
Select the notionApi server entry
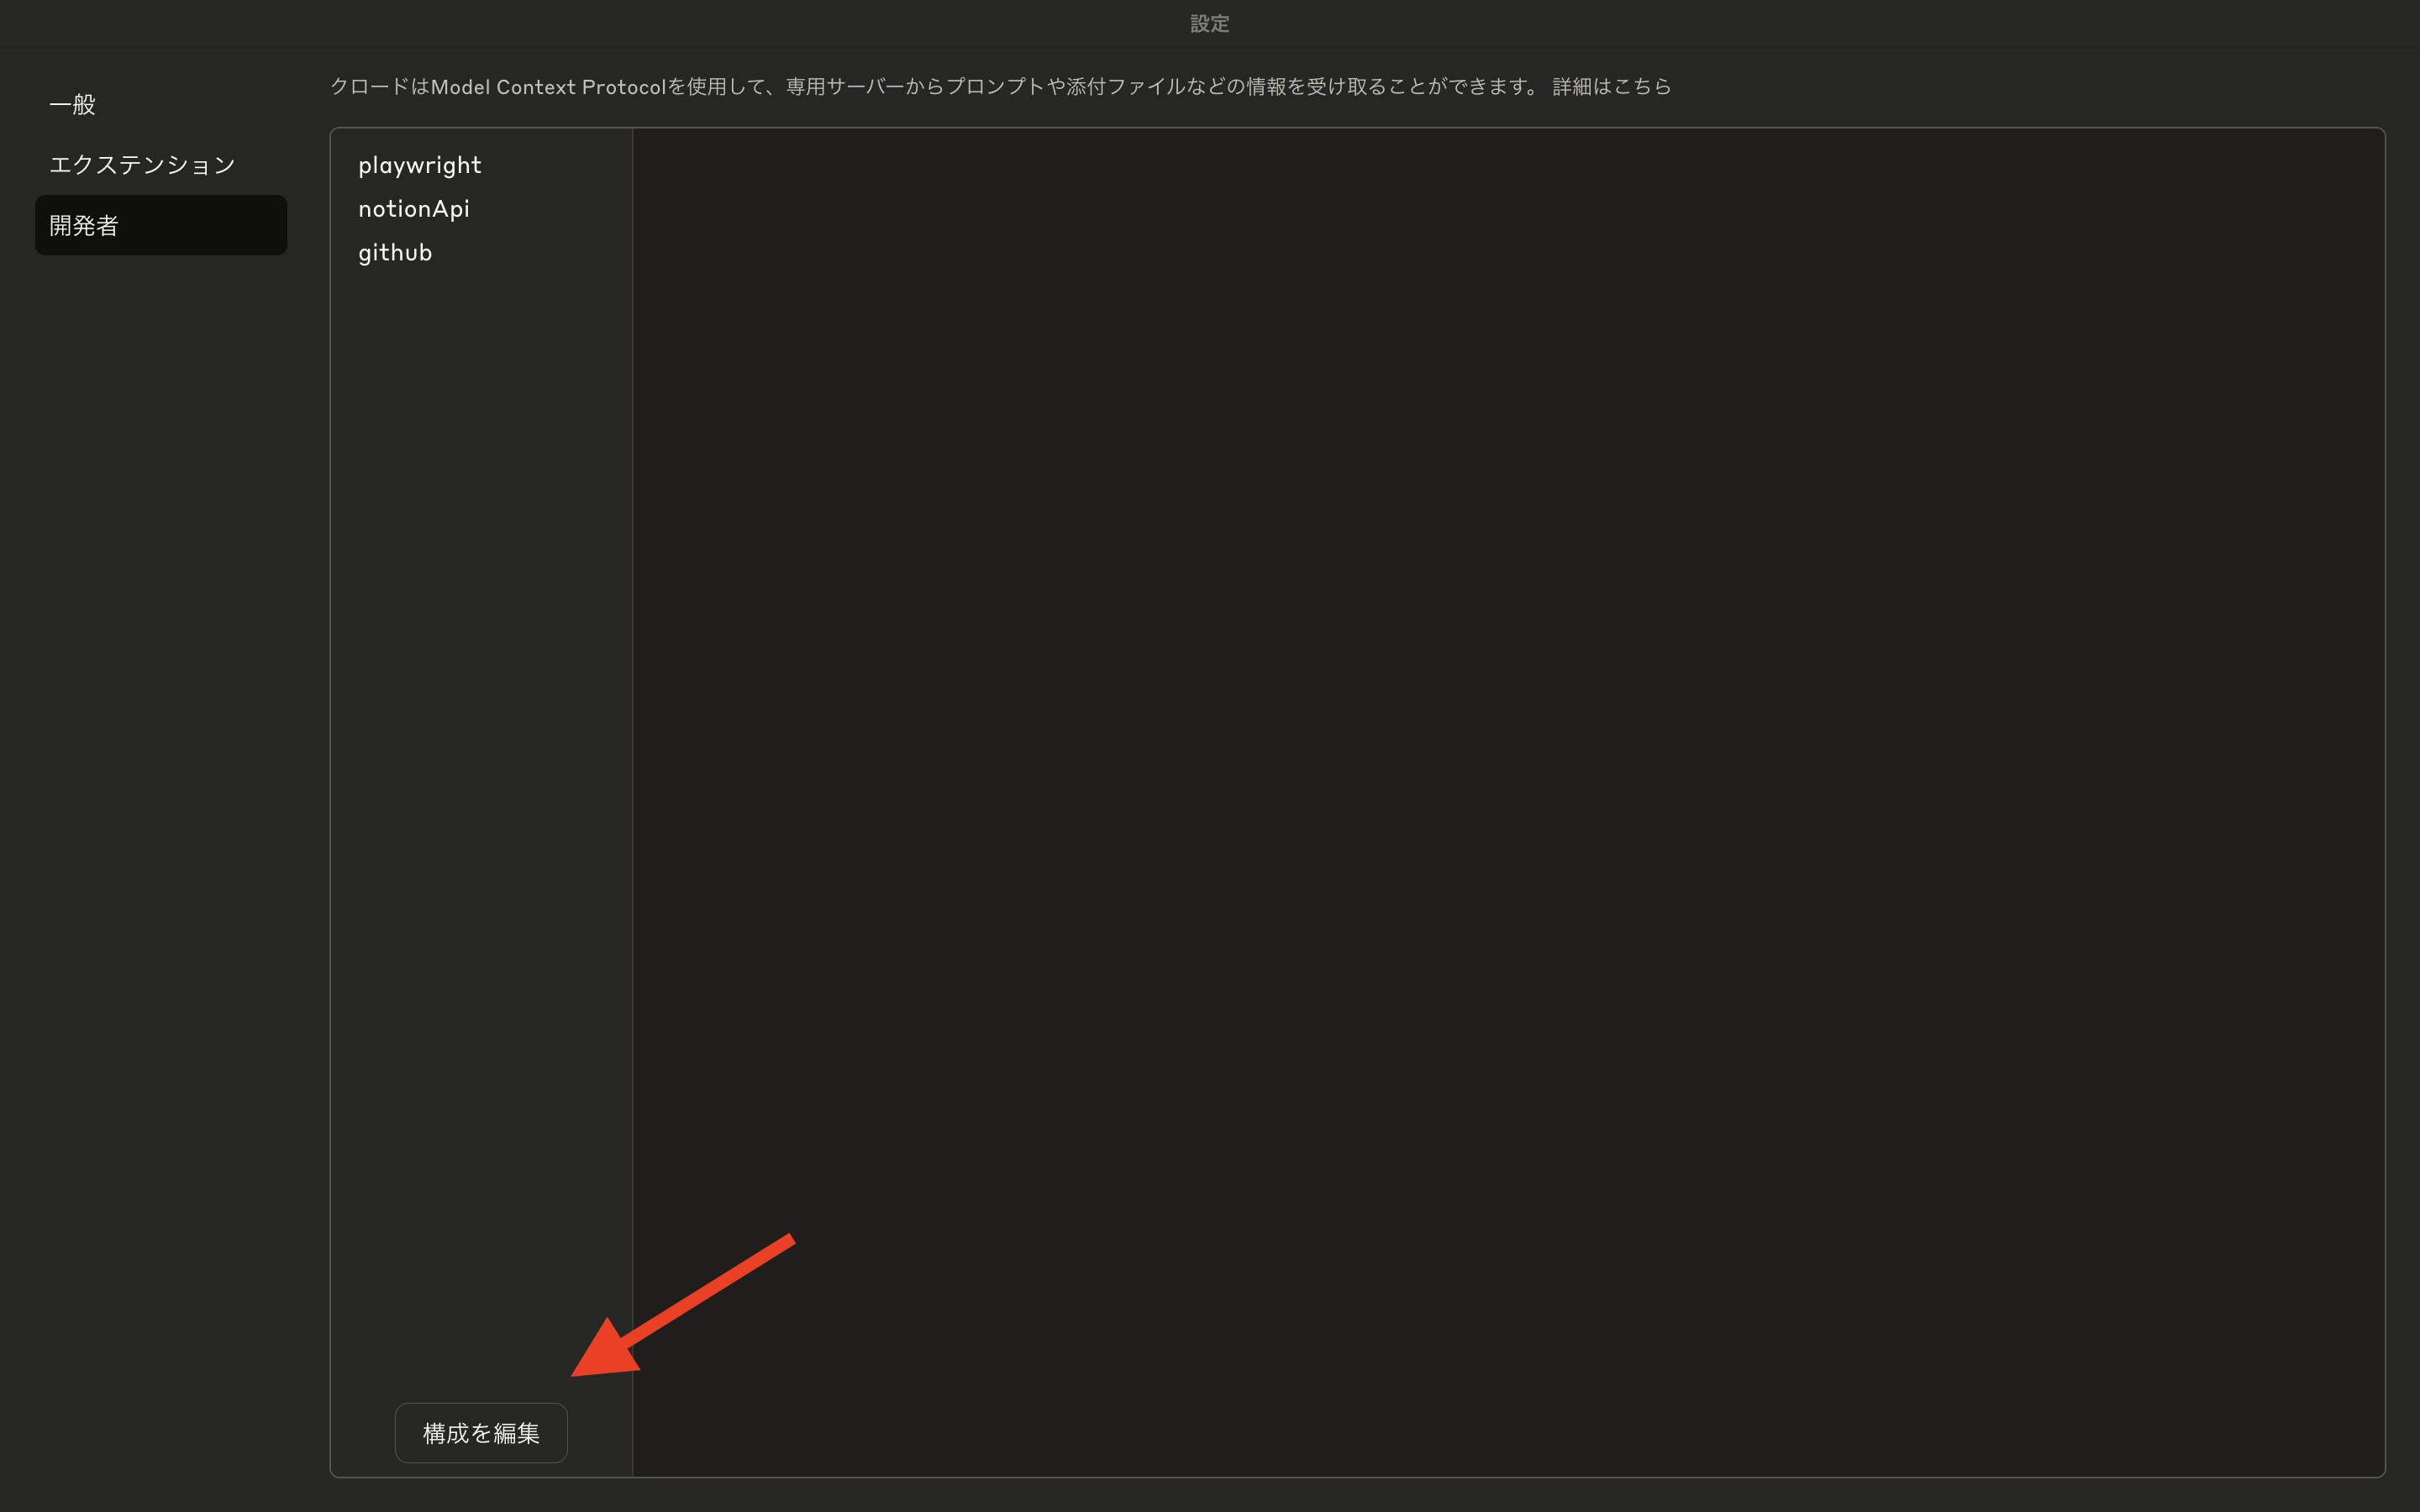click(413, 208)
